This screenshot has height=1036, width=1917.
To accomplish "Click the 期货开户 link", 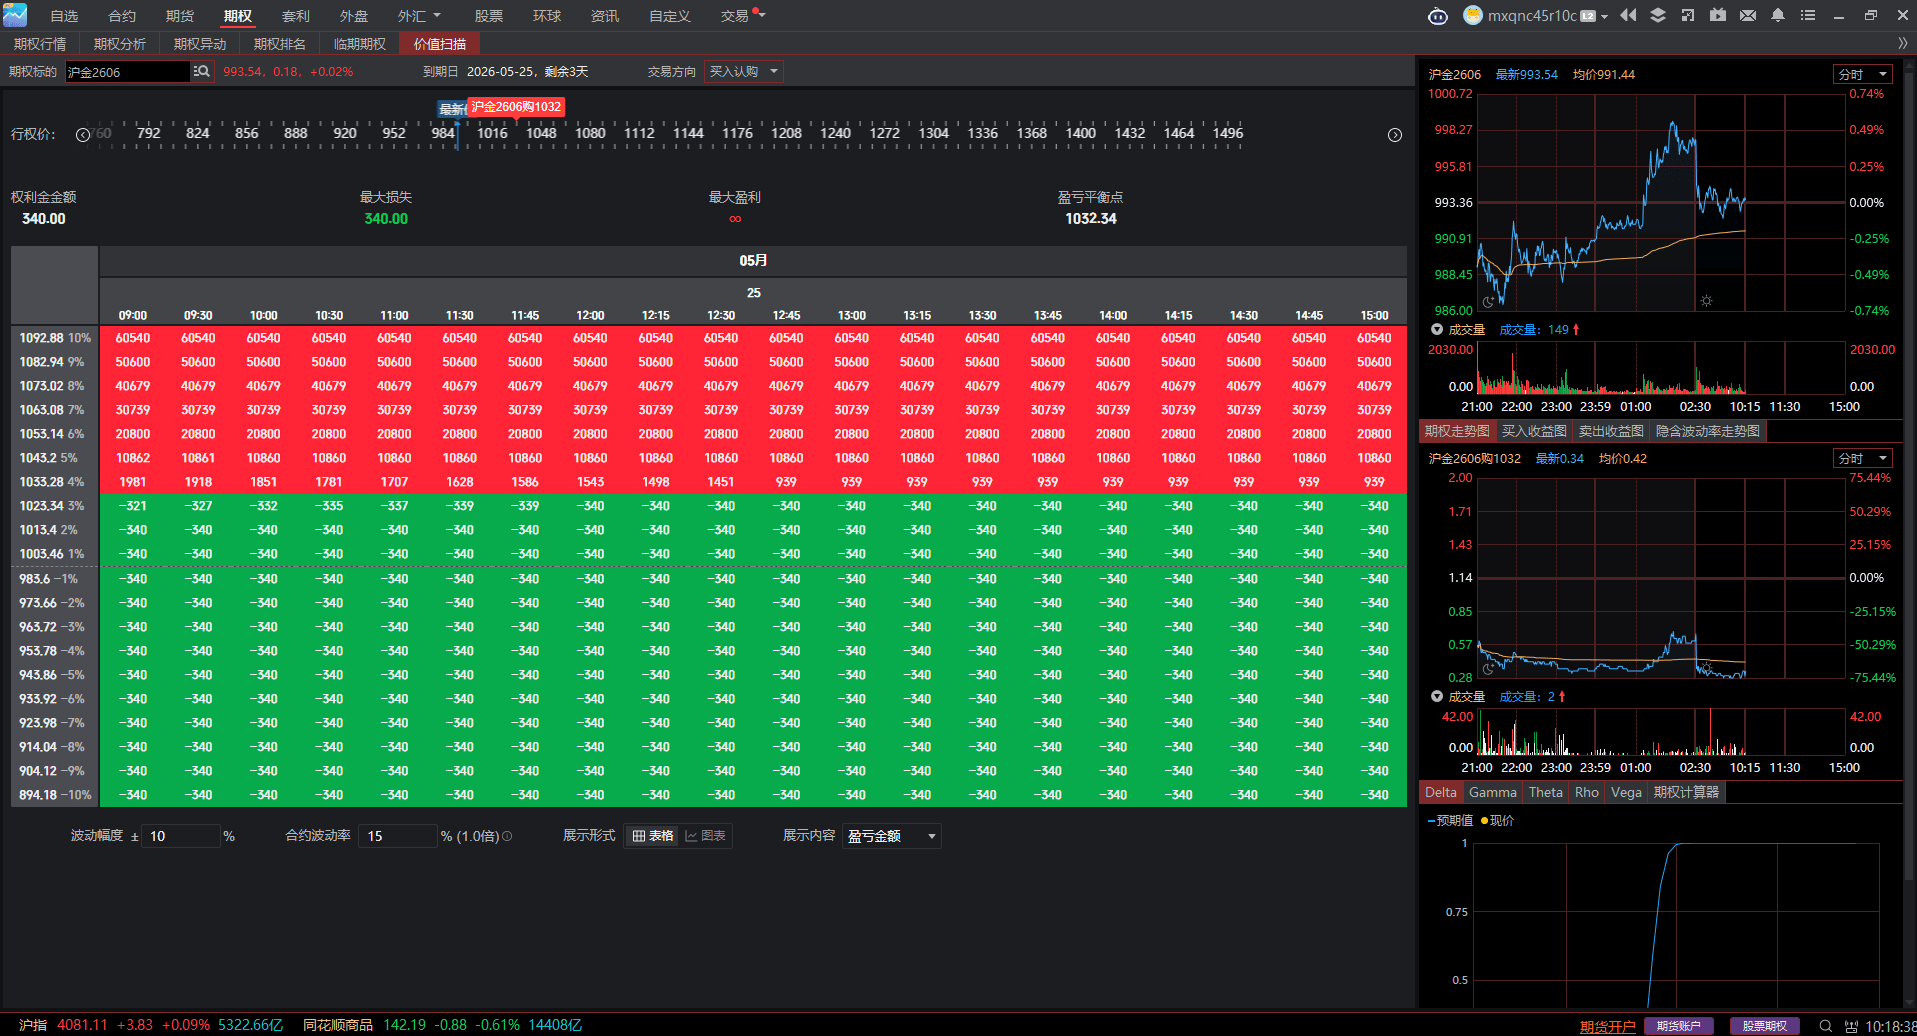I will [1608, 1027].
